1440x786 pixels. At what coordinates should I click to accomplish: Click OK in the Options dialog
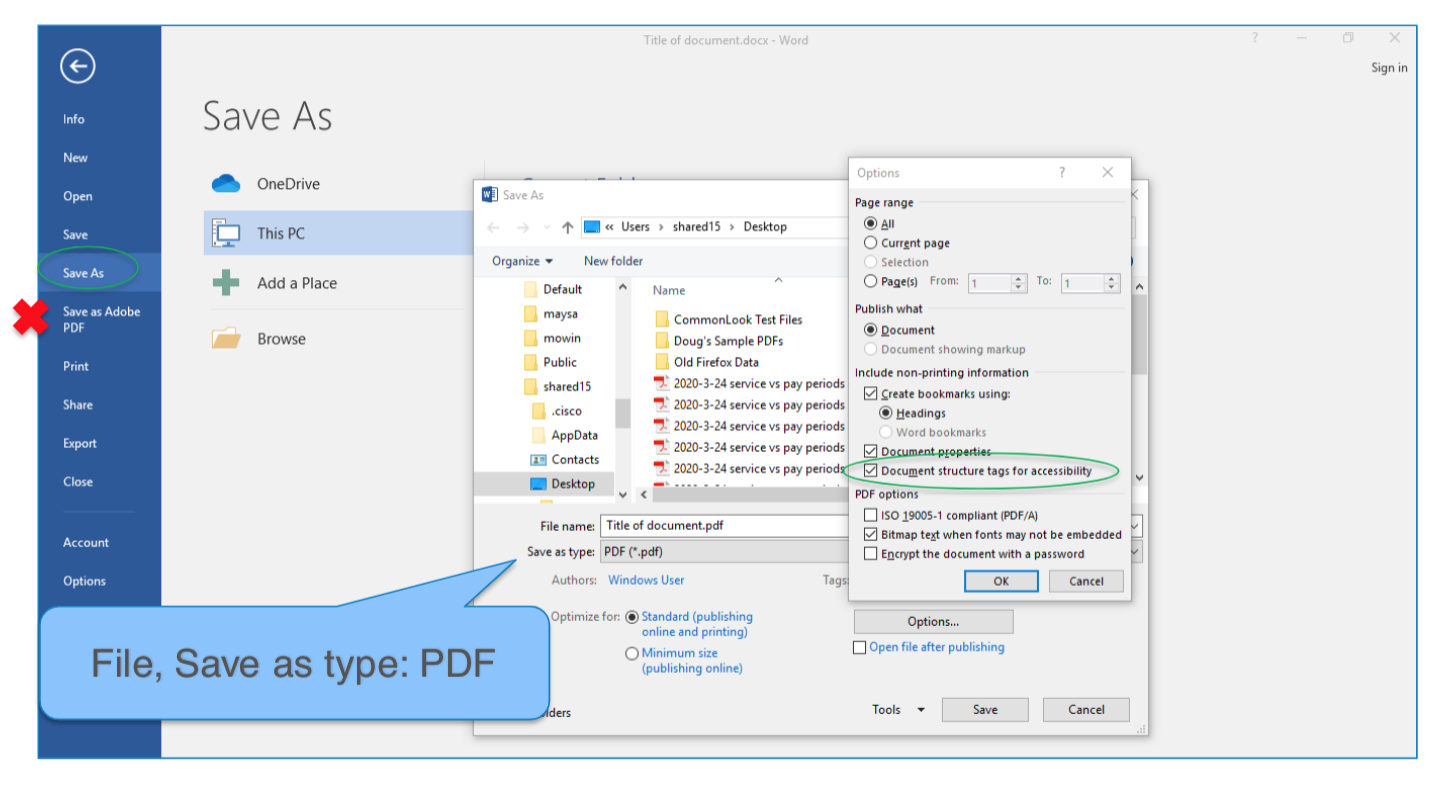[1001, 581]
